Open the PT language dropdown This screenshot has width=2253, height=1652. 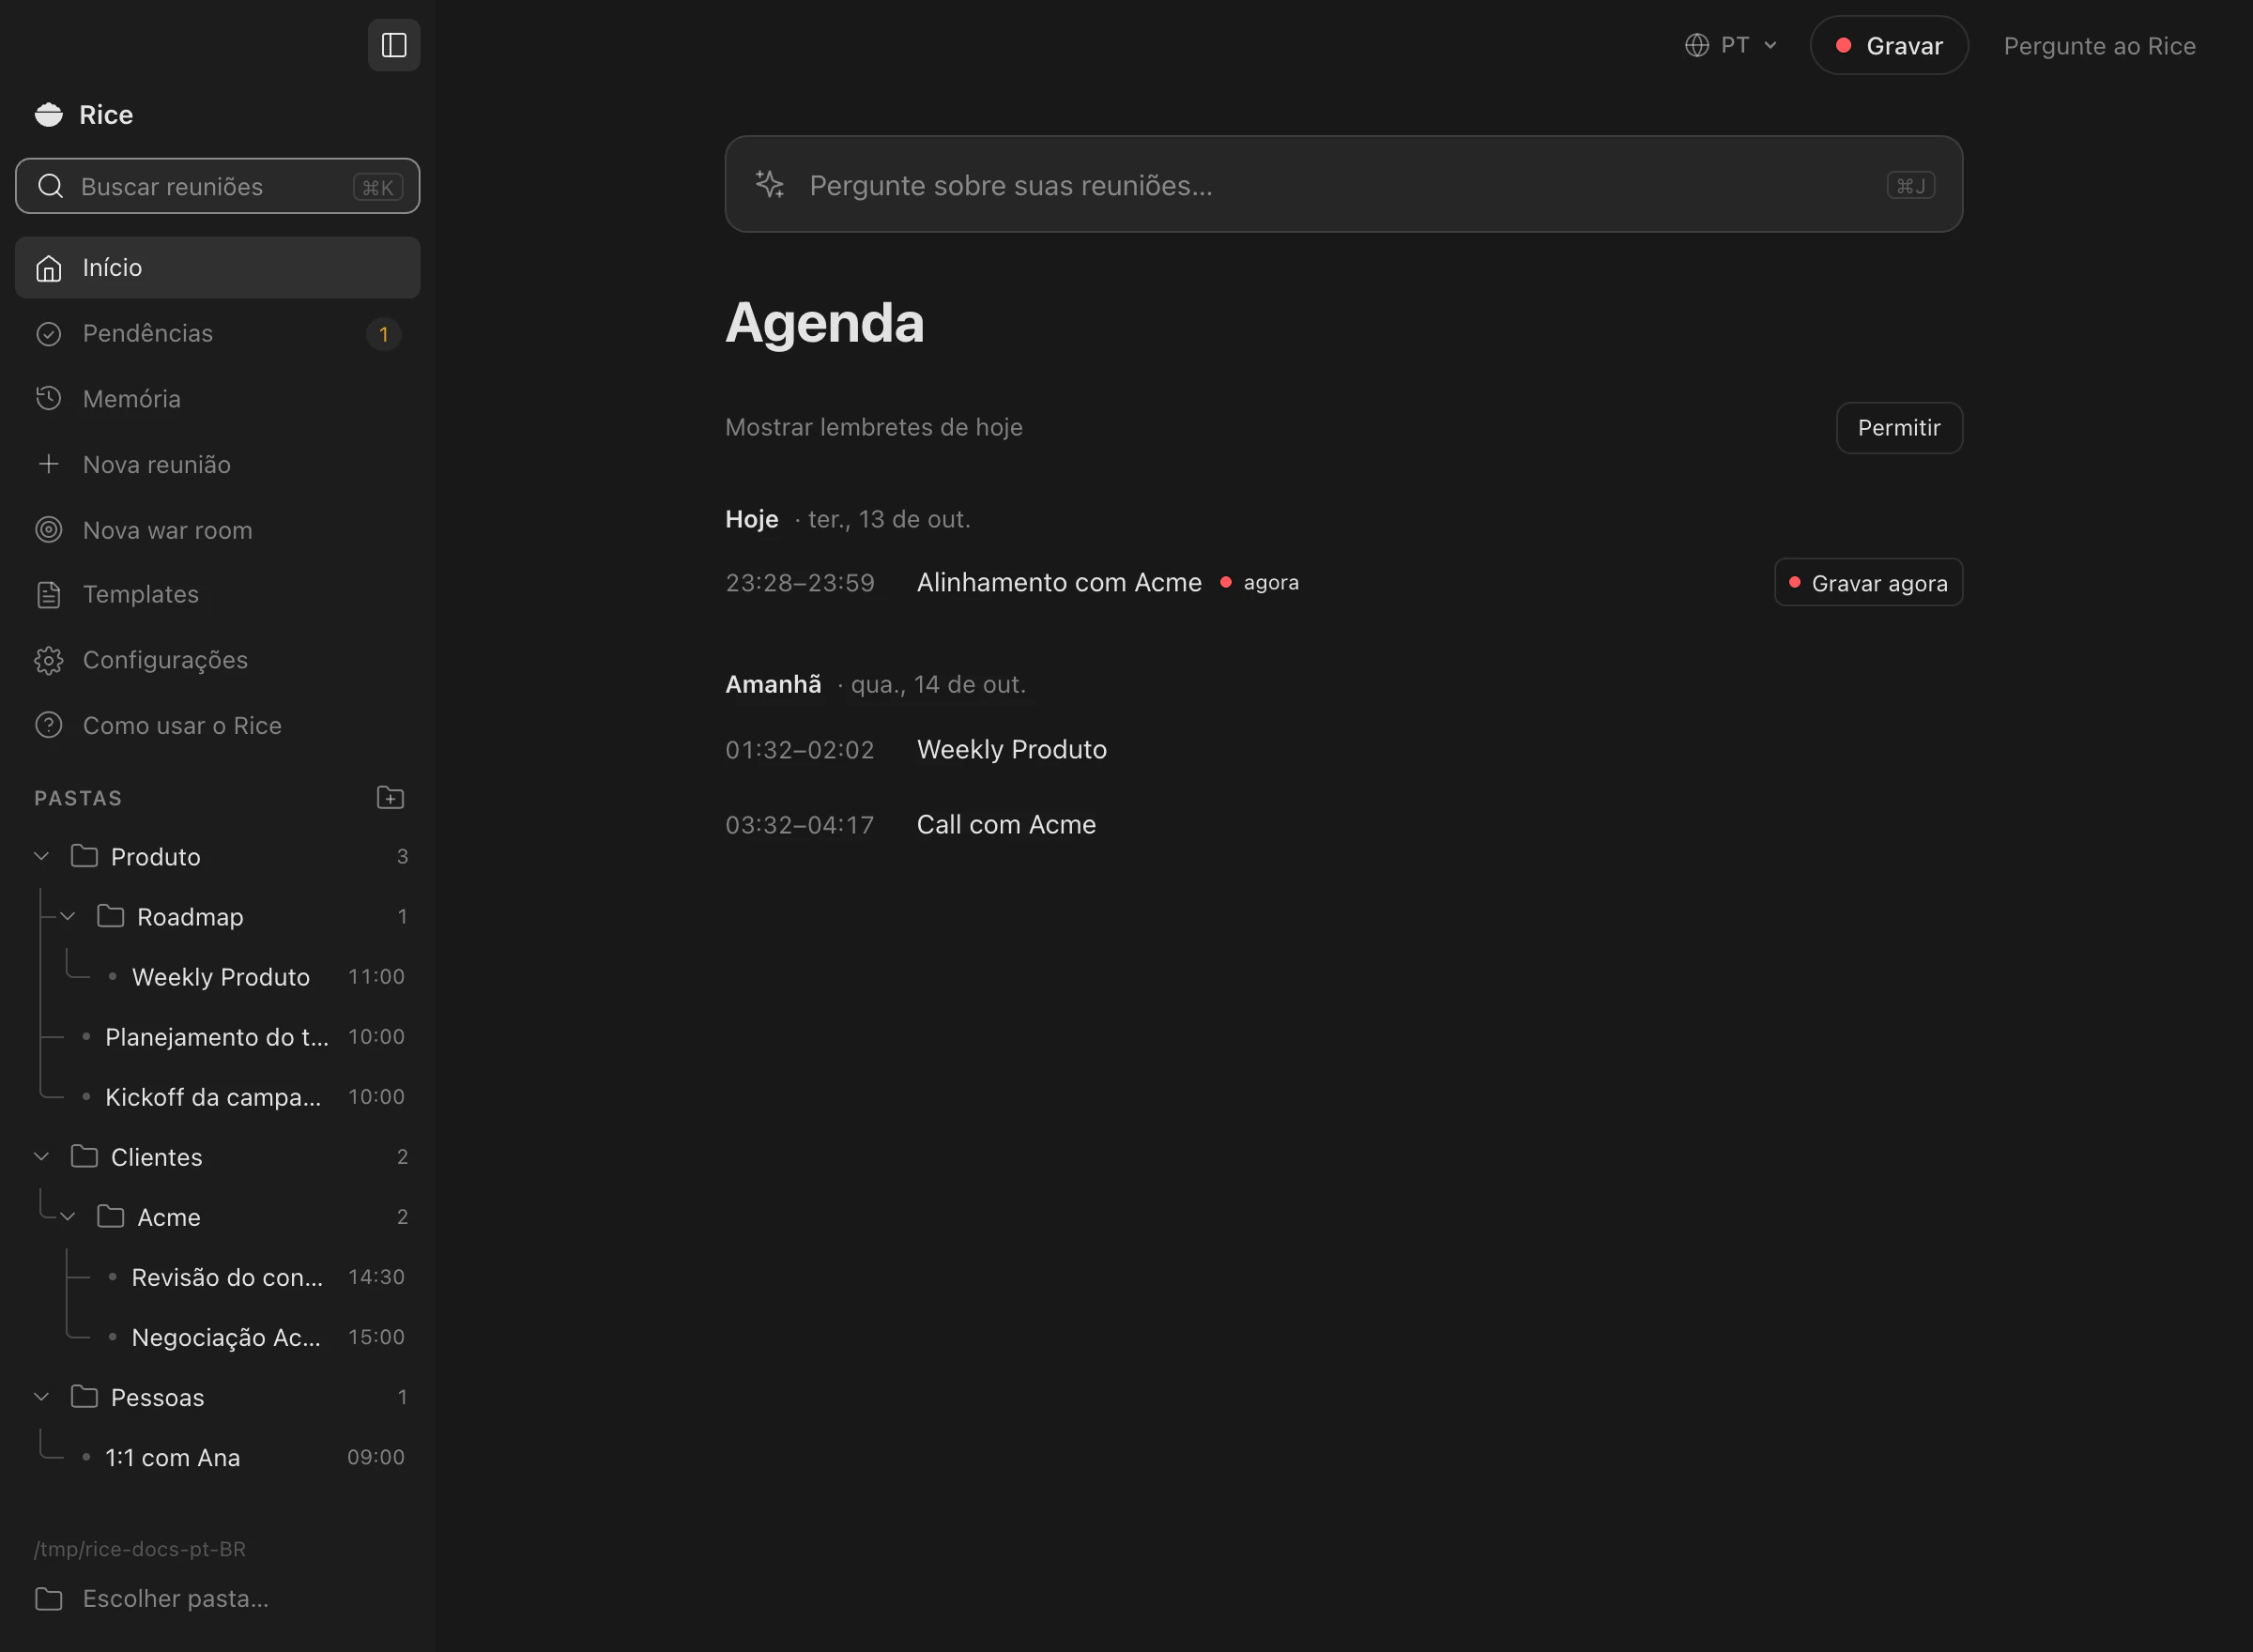pos(1731,46)
